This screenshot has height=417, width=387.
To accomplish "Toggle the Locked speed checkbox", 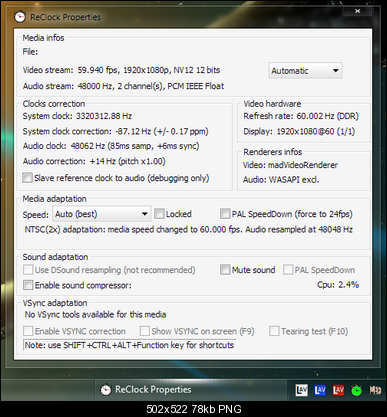I will point(159,214).
